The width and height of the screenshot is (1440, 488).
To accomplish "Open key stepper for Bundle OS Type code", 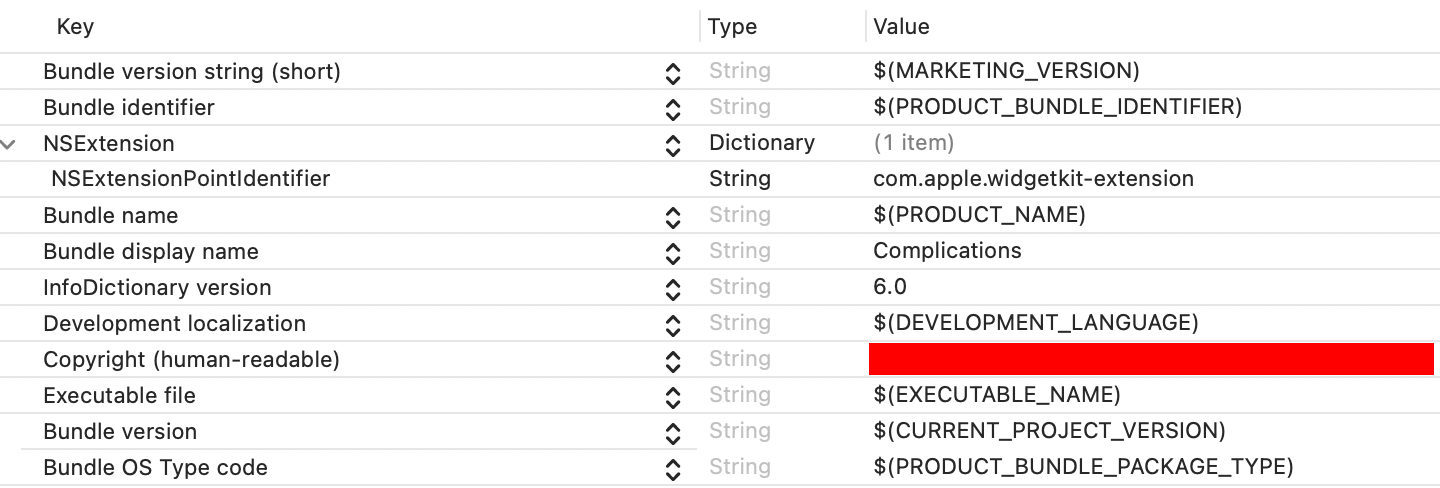I will click(x=673, y=468).
